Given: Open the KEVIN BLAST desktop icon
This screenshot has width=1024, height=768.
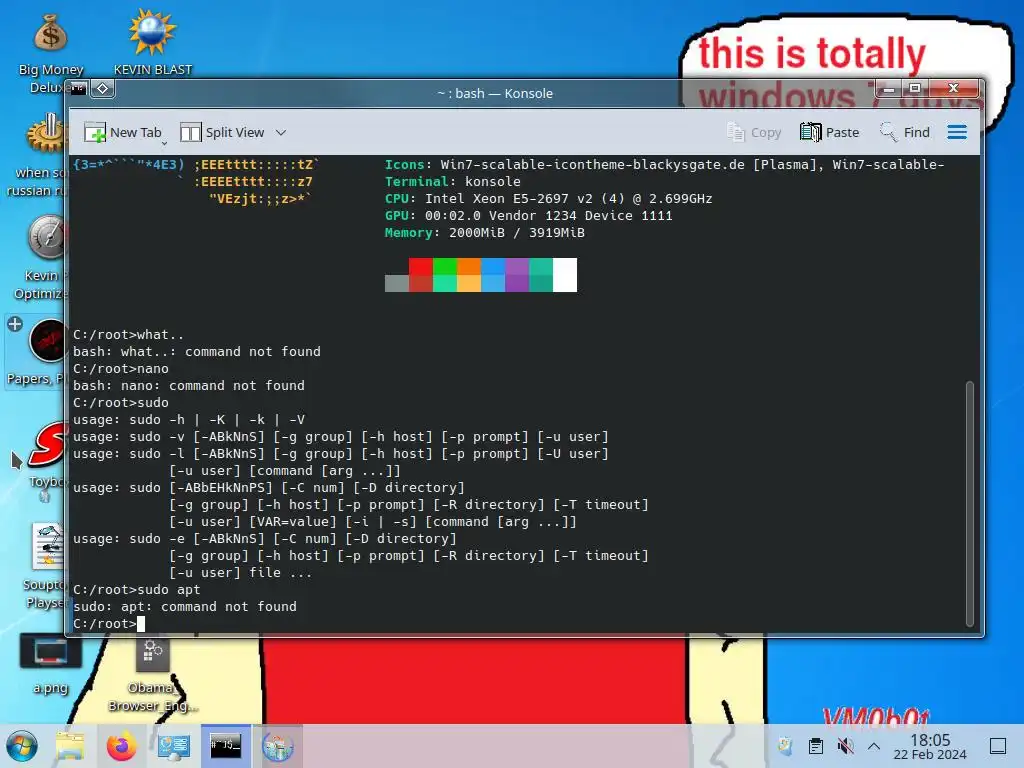Looking at the screenshot, I should click(x=153, y=42).
